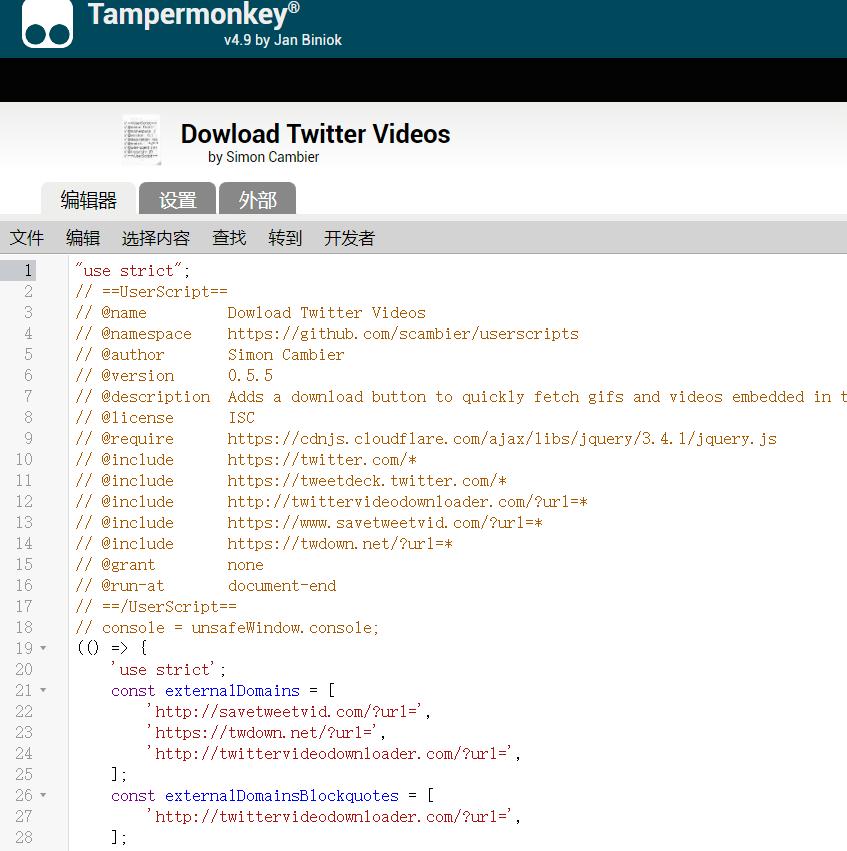Collapse externalDomainsBlockquotes block at line 26
The height and width of the screenshot is (851, 847).
coord(43,796)
